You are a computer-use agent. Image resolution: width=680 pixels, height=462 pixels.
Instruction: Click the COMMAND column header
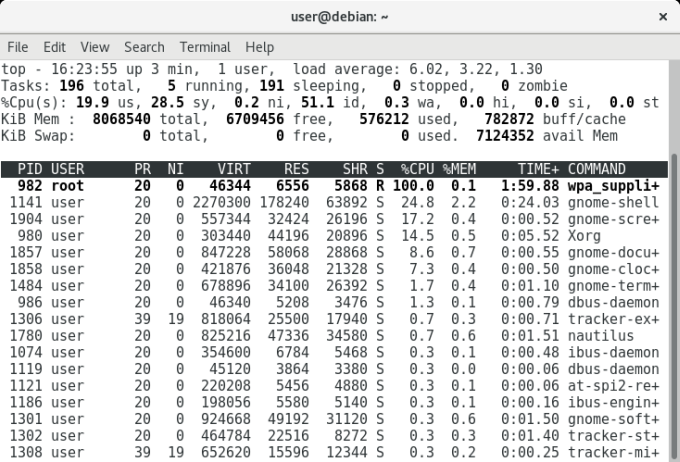(x=597, y=169)
